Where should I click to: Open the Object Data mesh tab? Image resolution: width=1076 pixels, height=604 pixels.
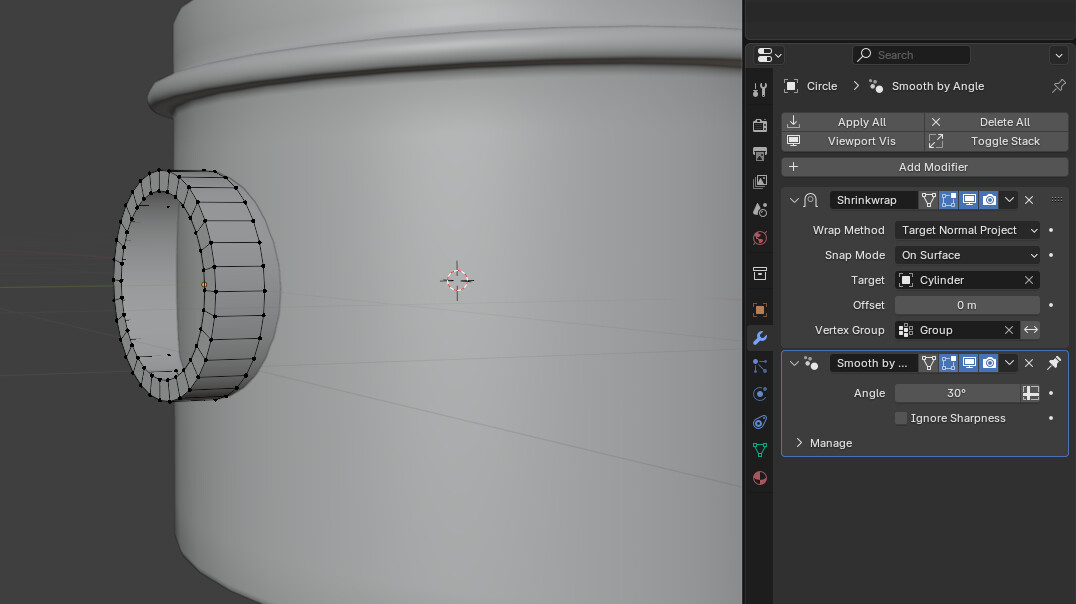(x=760, y=450)
